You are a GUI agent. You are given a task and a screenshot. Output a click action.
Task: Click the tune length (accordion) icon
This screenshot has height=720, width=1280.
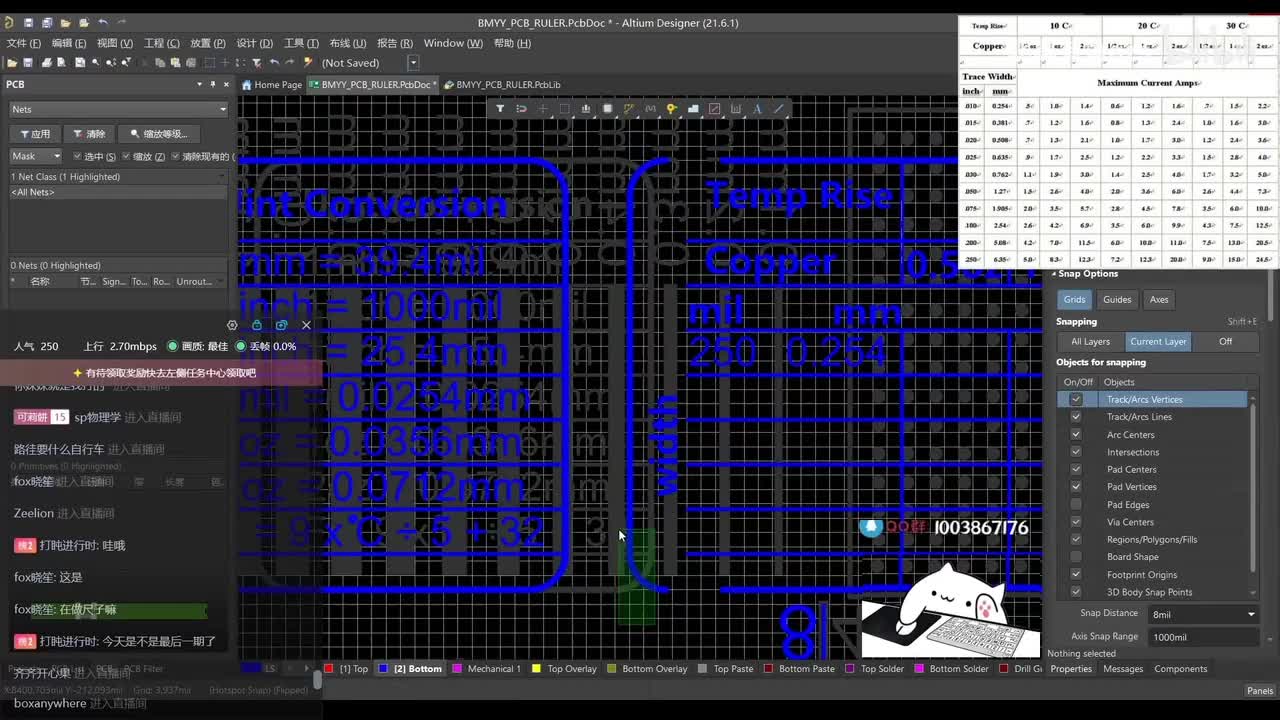[x=650, y=109]
